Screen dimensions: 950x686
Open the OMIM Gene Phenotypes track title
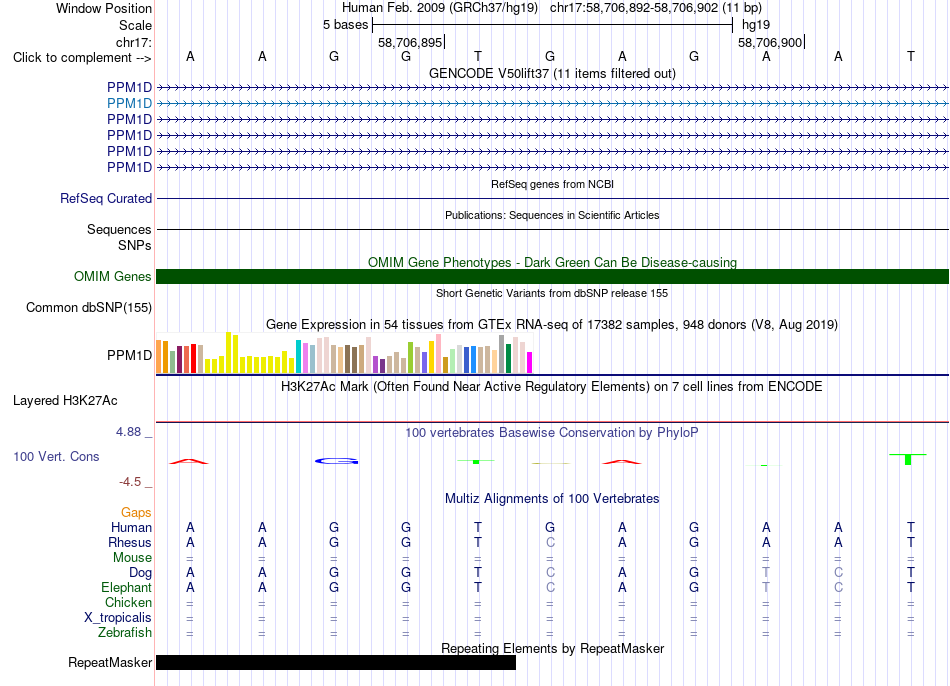552,262
